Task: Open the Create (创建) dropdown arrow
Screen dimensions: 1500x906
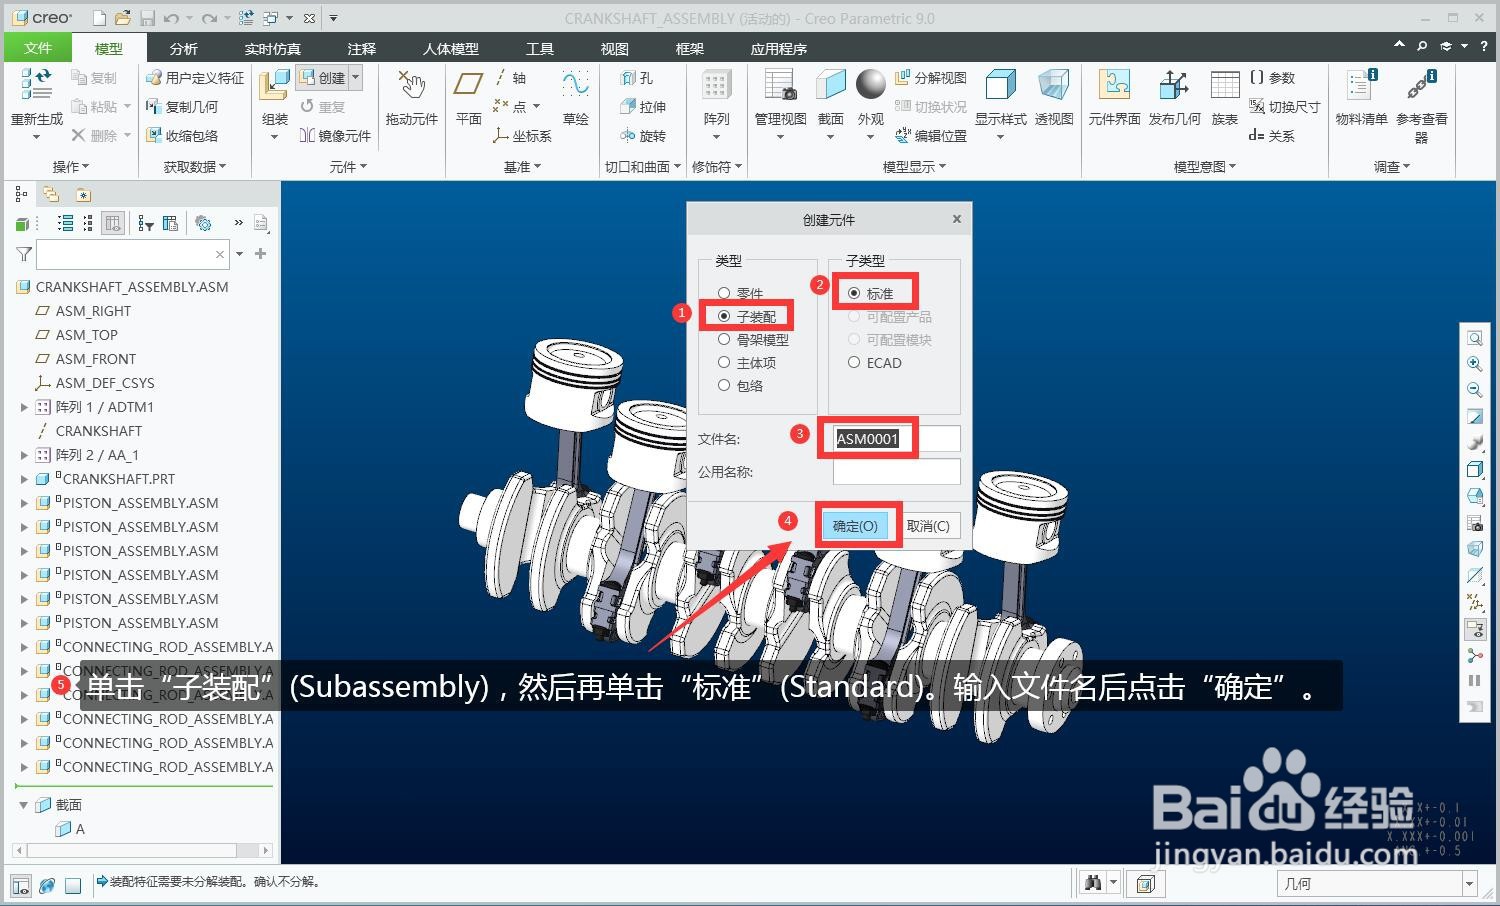Action: pyautogui.click(x=355, y=77)
